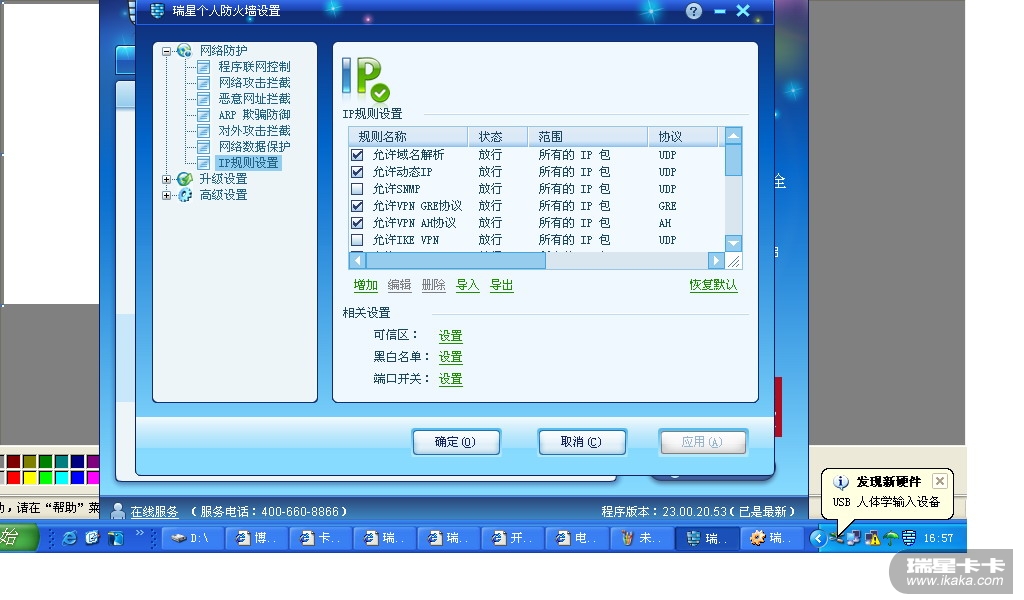Select IP规则设置 in the tree
The width and height of the screenshot is (1024, 600).
(248, 163)
